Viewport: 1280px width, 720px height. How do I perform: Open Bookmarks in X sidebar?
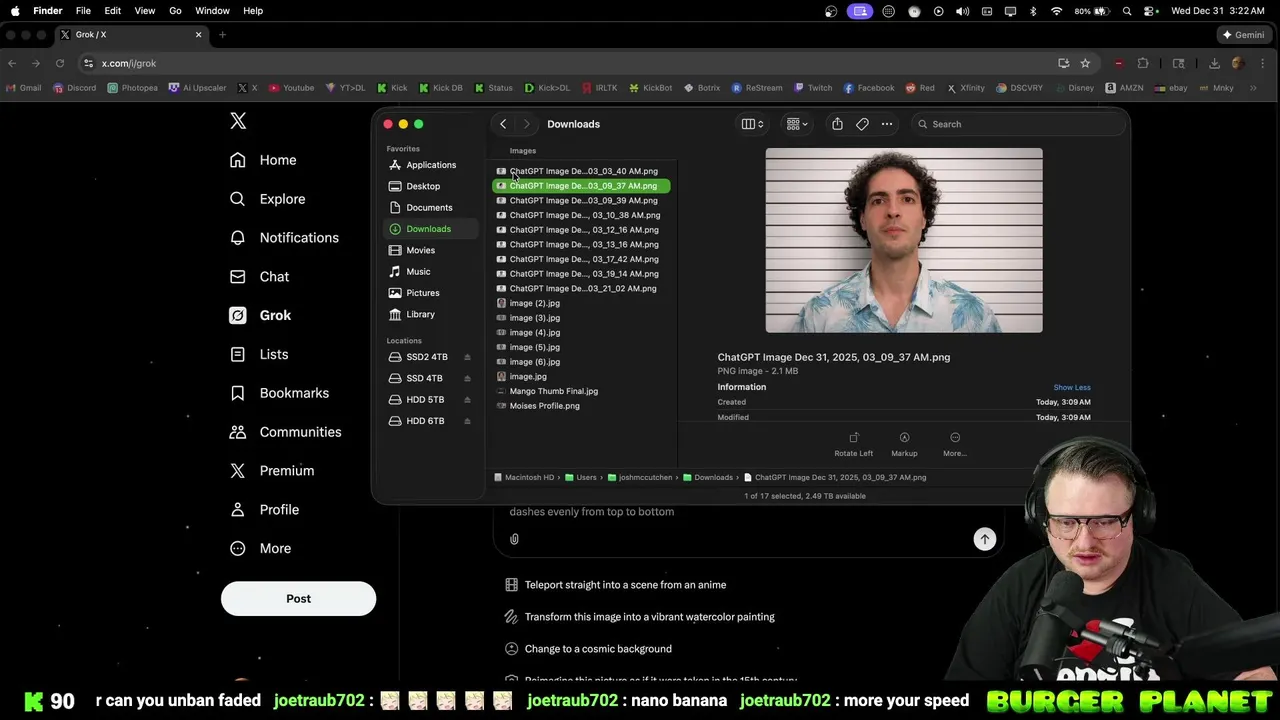coord(279,393)
